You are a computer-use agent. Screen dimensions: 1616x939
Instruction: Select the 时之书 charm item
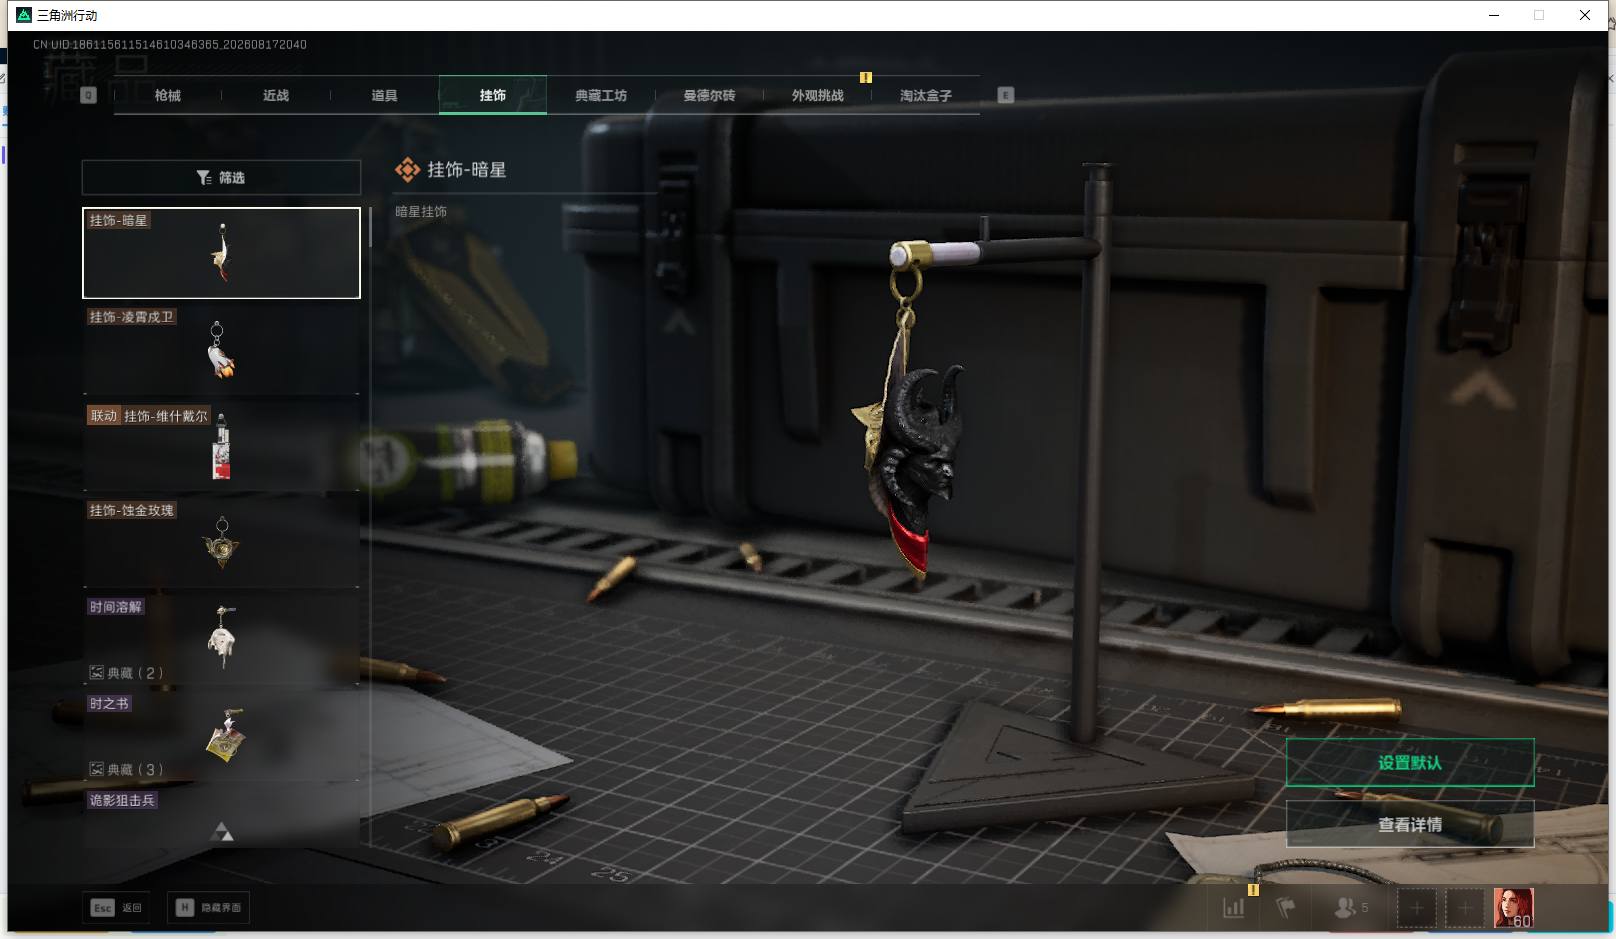point(221,737)
